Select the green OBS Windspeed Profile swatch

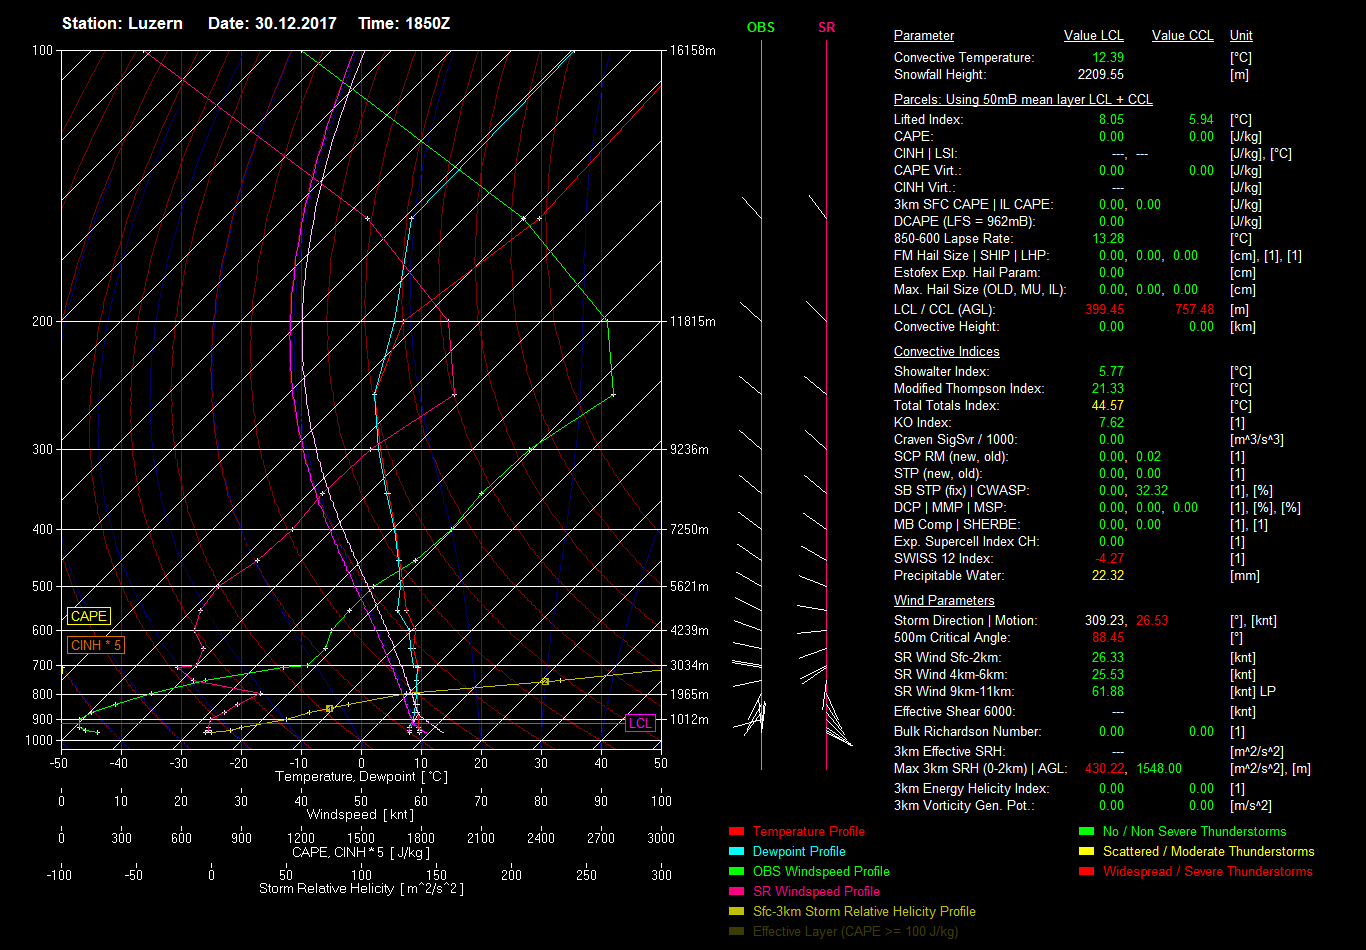(x=736, y=871)
